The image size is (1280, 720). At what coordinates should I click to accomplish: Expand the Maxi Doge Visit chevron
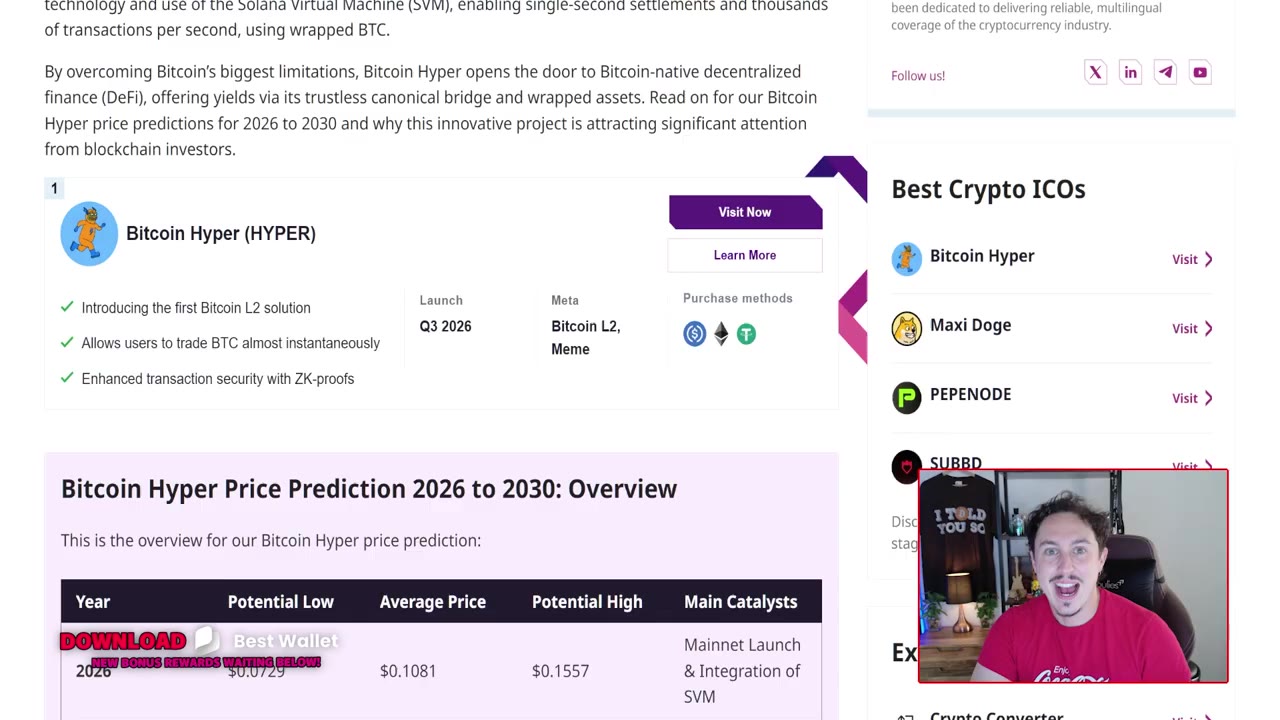coord(1208,328)
